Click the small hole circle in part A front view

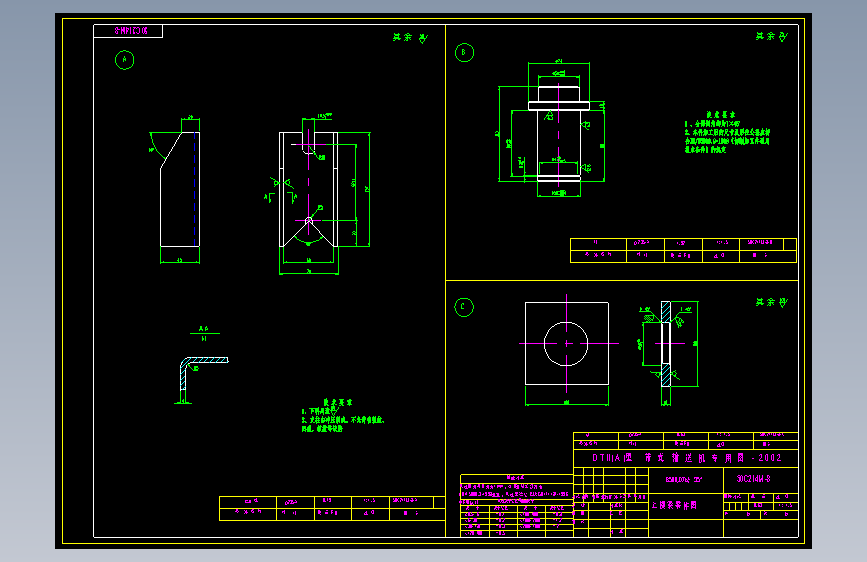[x=309, y=221]
